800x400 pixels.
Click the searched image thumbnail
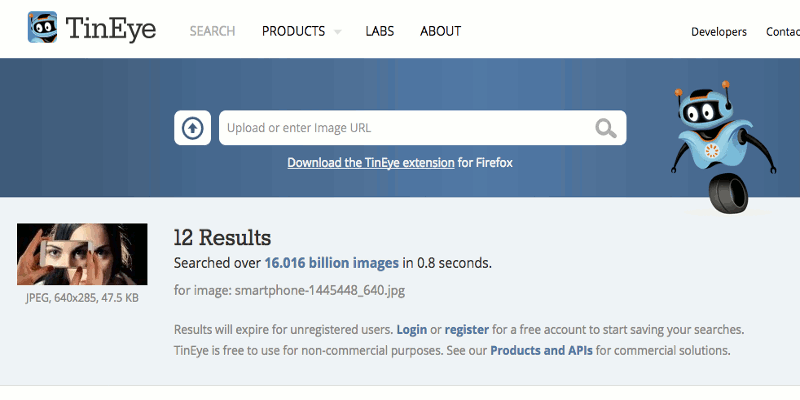(x=82, y=254)
